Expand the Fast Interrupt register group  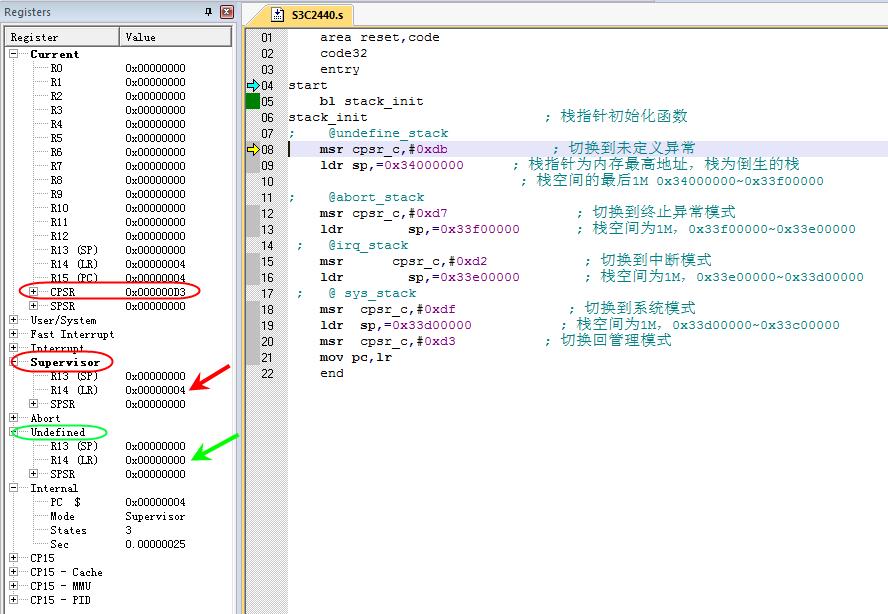coord(14,334)
